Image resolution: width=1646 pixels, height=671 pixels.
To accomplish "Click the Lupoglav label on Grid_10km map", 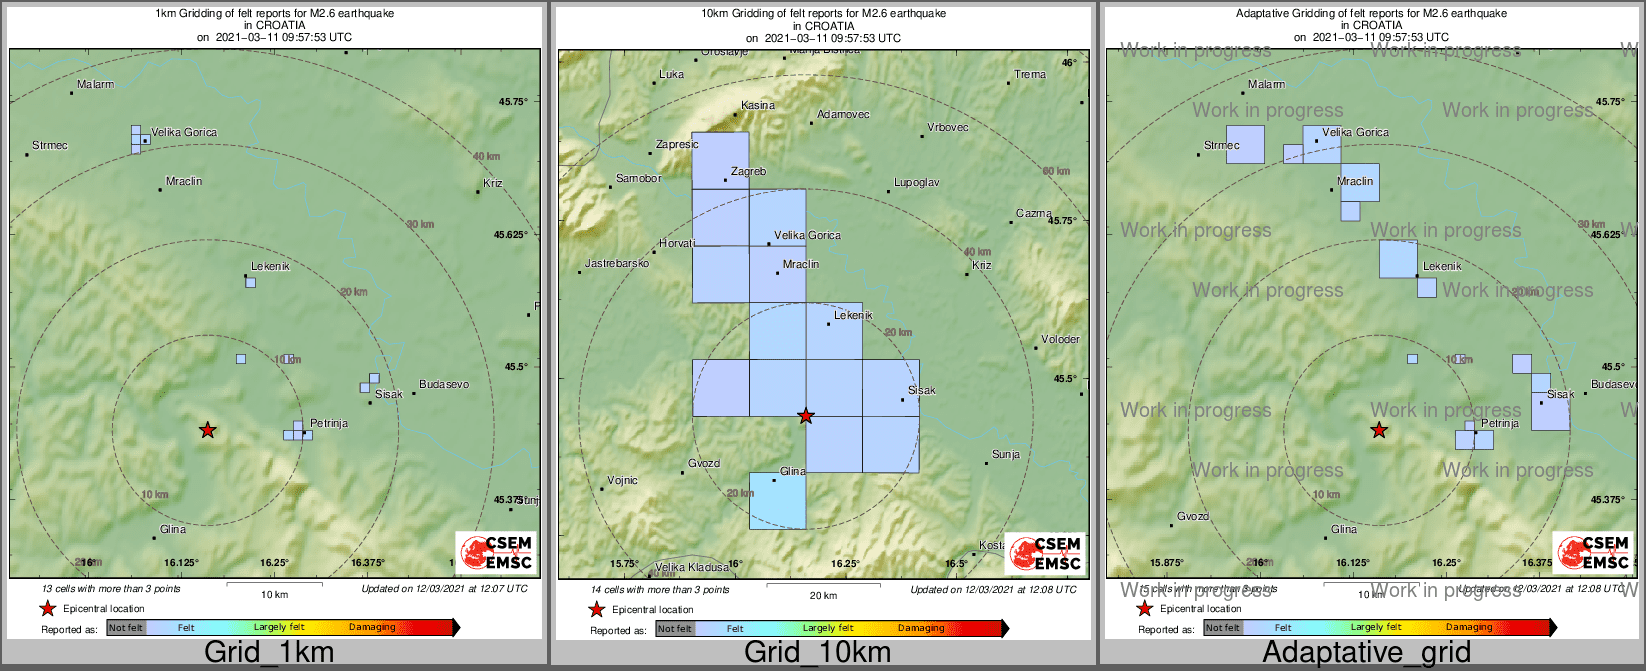I will (917, 182).
